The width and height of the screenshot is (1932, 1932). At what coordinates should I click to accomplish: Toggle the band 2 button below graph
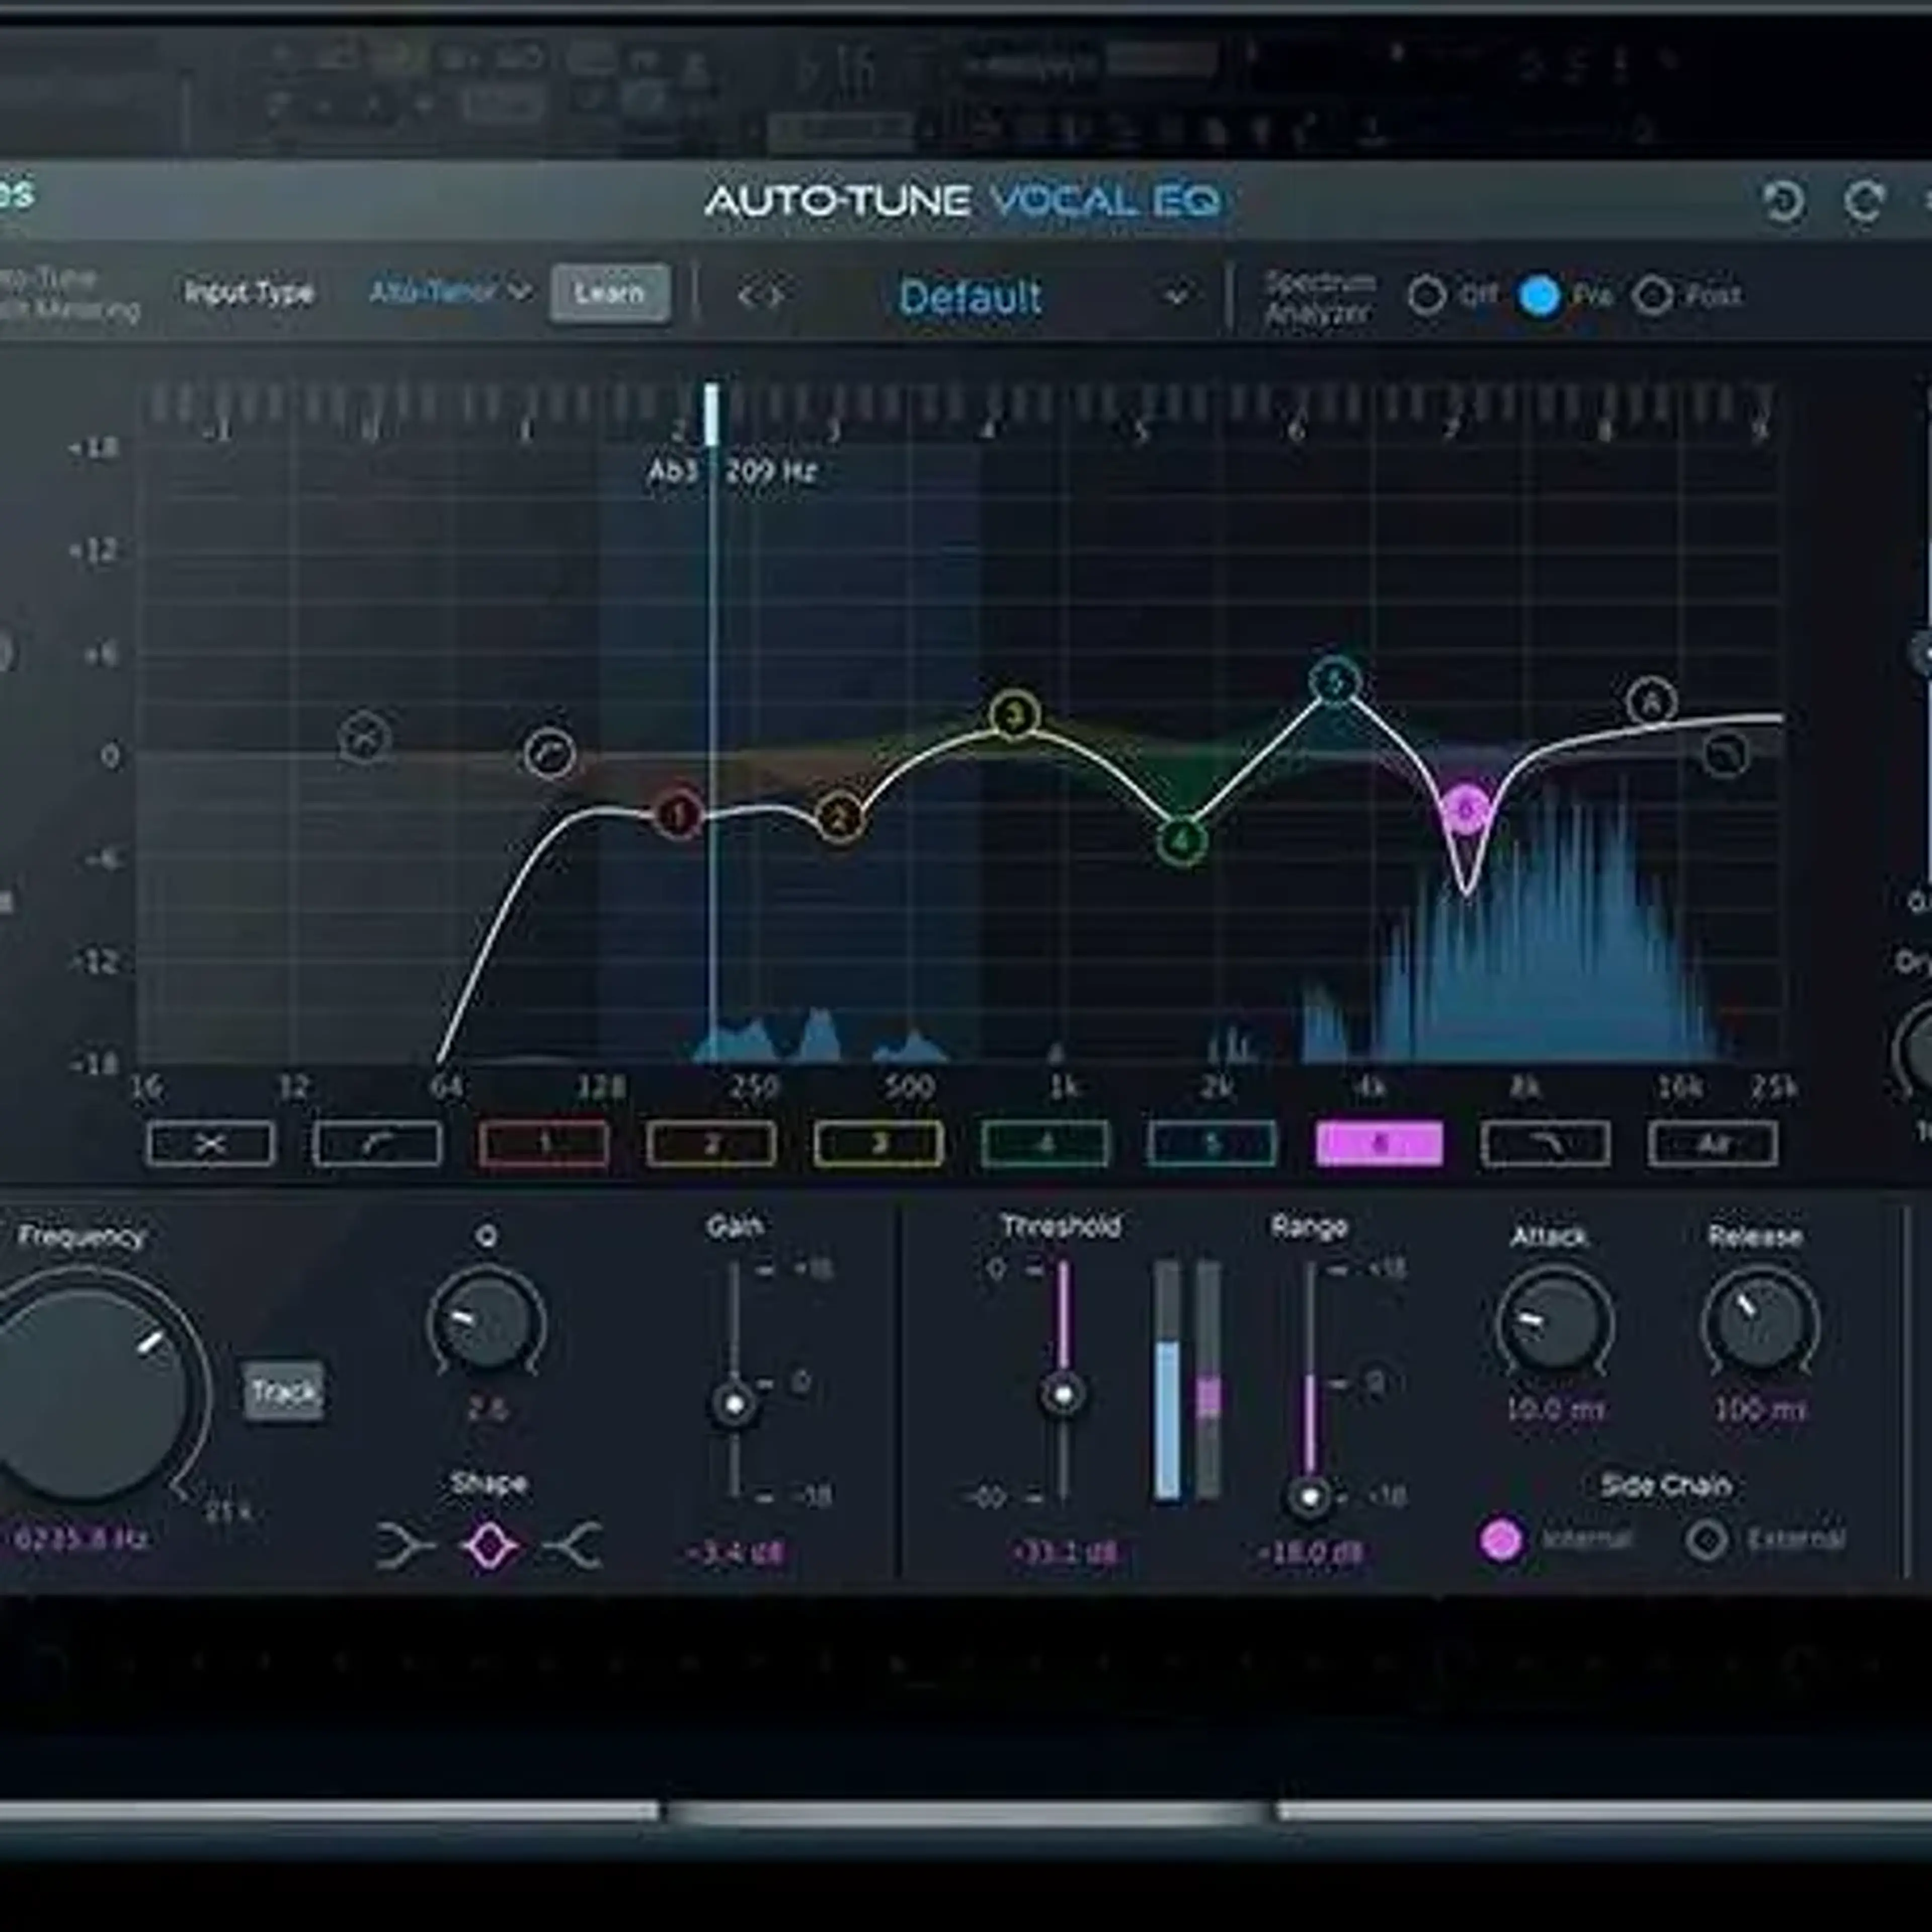pyautogui.click(x=712, y=1143)
